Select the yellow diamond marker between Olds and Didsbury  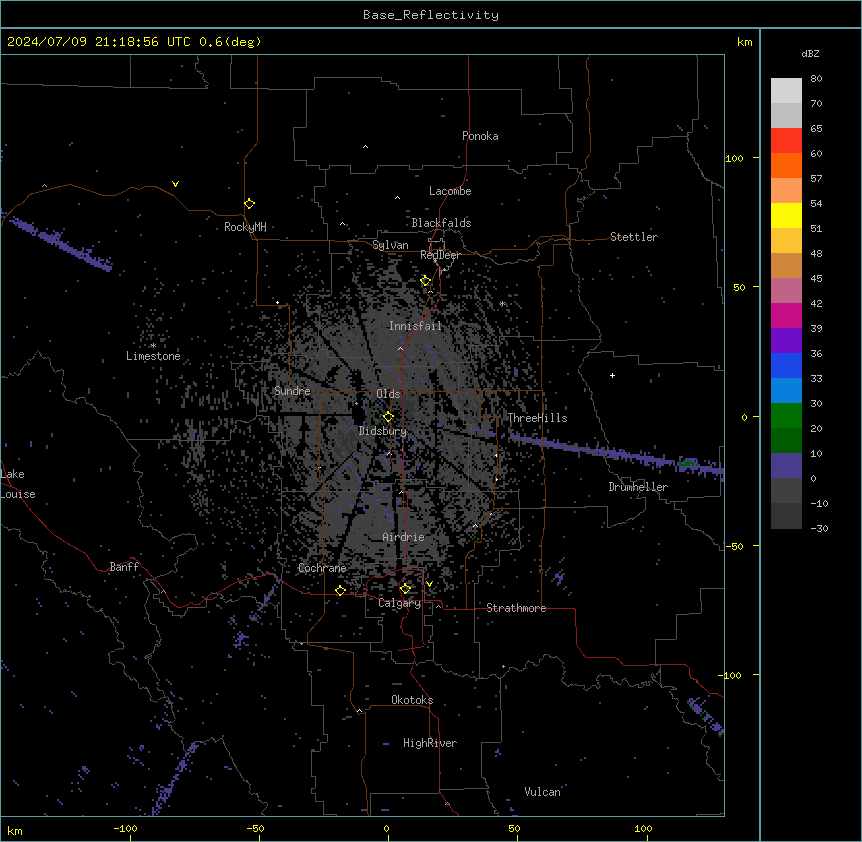(388, 417)
